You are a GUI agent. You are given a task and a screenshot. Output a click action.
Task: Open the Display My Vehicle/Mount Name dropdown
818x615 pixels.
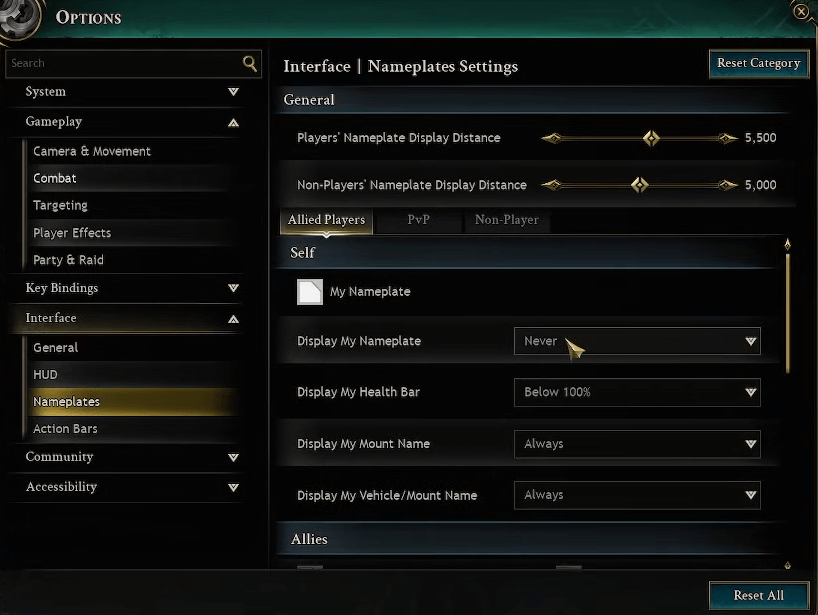637,494
